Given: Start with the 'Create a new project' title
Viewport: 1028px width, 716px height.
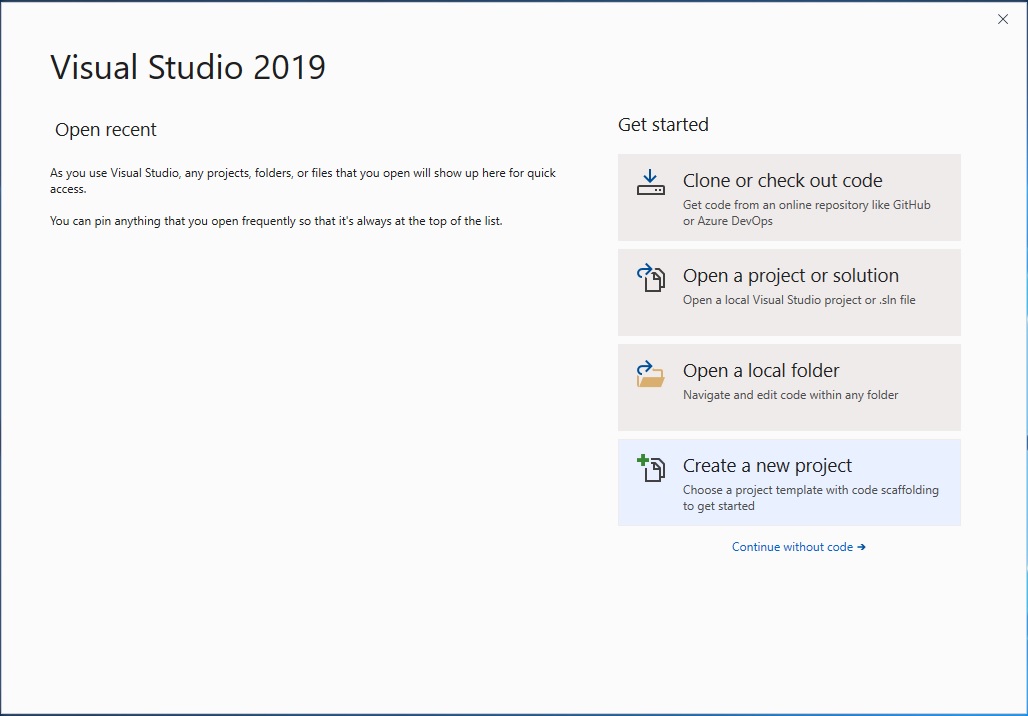Looking at the screenshot, I should coord(767,466).
